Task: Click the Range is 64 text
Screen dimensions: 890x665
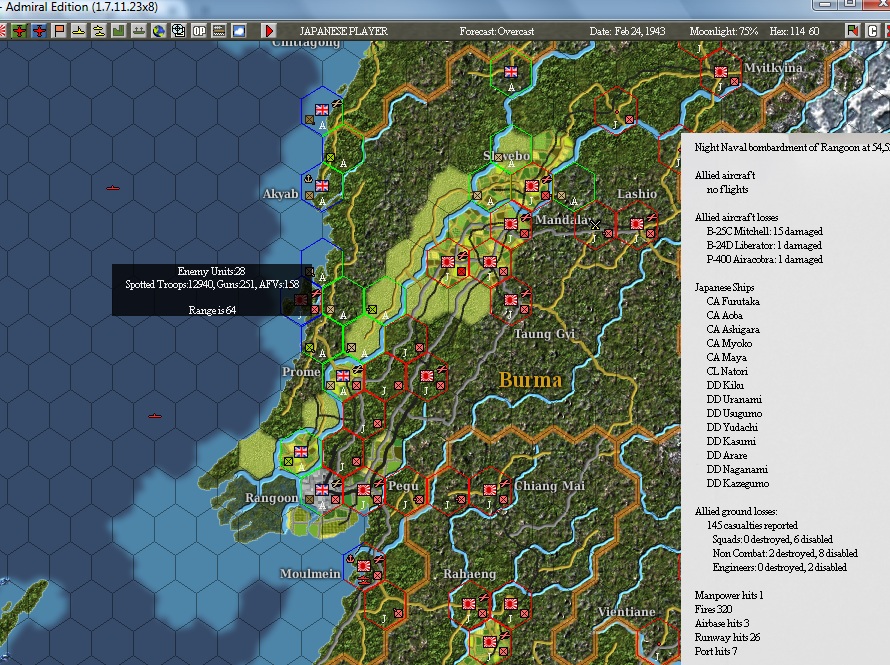Action: (212, 310)
